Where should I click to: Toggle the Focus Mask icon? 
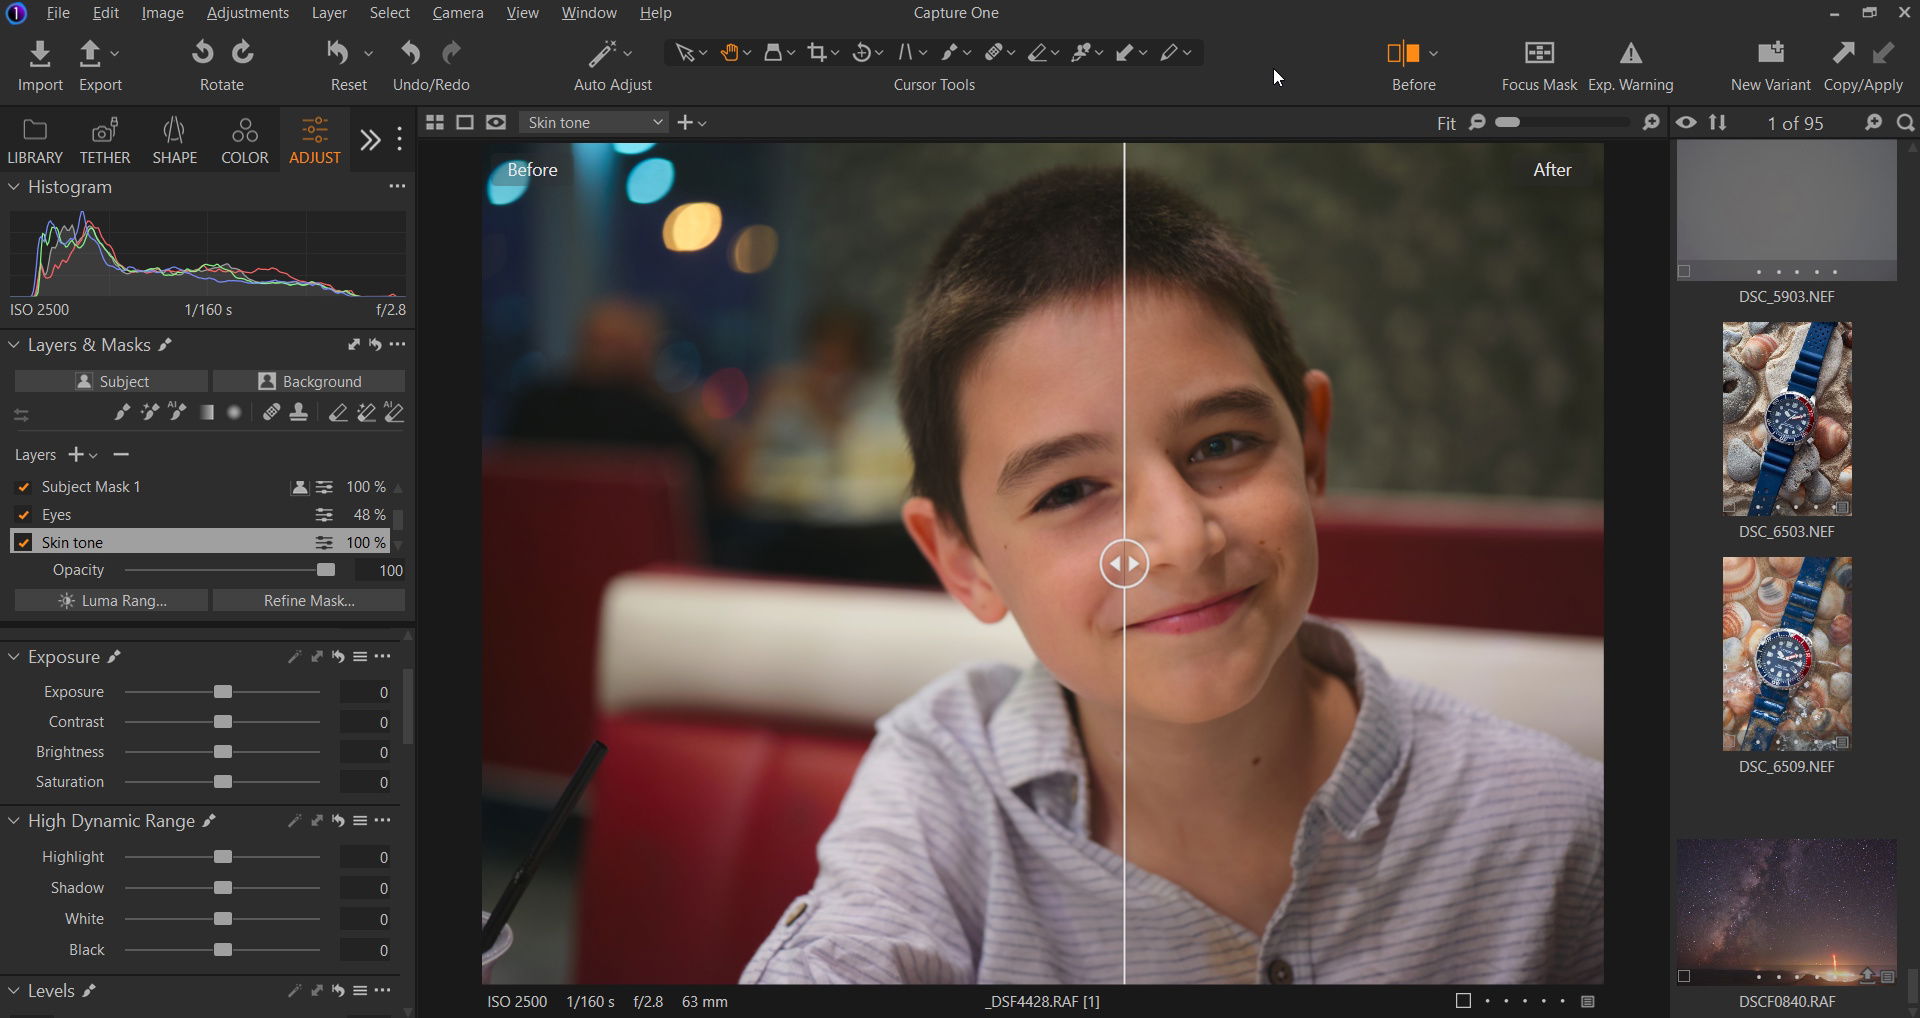click(x=1538, y=53)
